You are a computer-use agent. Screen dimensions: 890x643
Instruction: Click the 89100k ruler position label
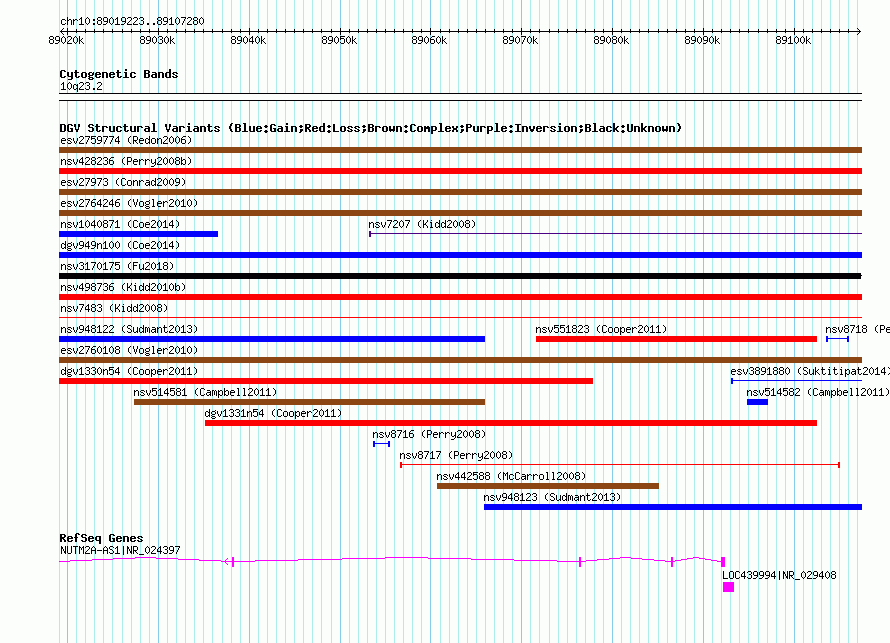[x=793, y=40]
